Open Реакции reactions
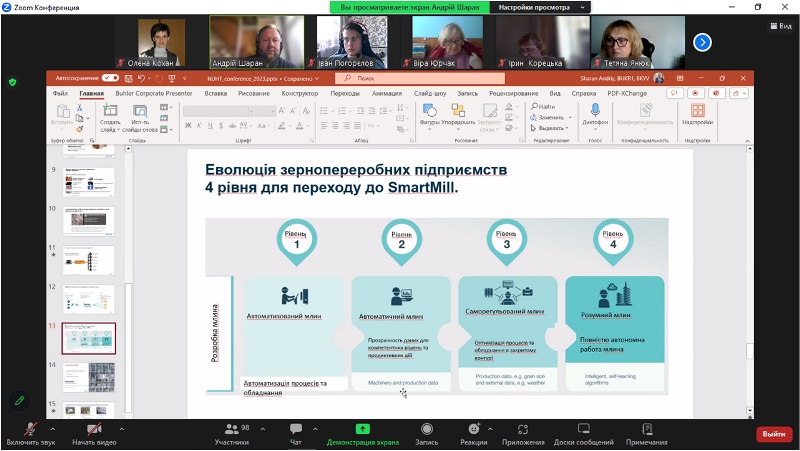 [474, 429]
